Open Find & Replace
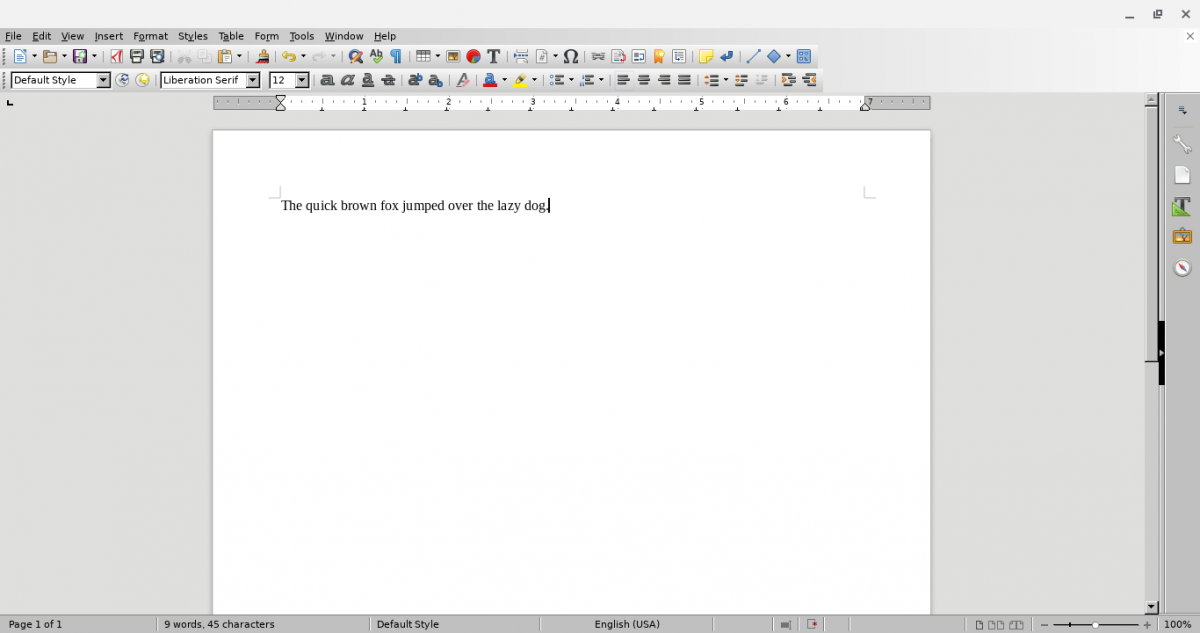Viewport: 1200px width, 633px height. [x=355, y=57]
